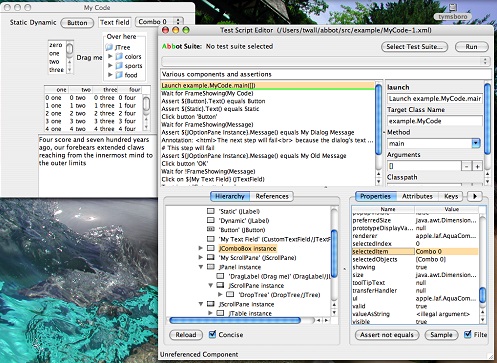Click the tymsboro drive icon on desktop
This screenshot has width=497, height=363.
[x=452, y=7]
